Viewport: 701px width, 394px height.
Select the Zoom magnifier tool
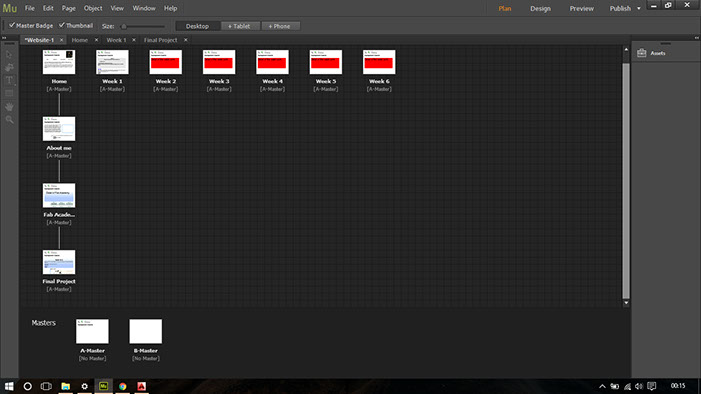[9, 119]
